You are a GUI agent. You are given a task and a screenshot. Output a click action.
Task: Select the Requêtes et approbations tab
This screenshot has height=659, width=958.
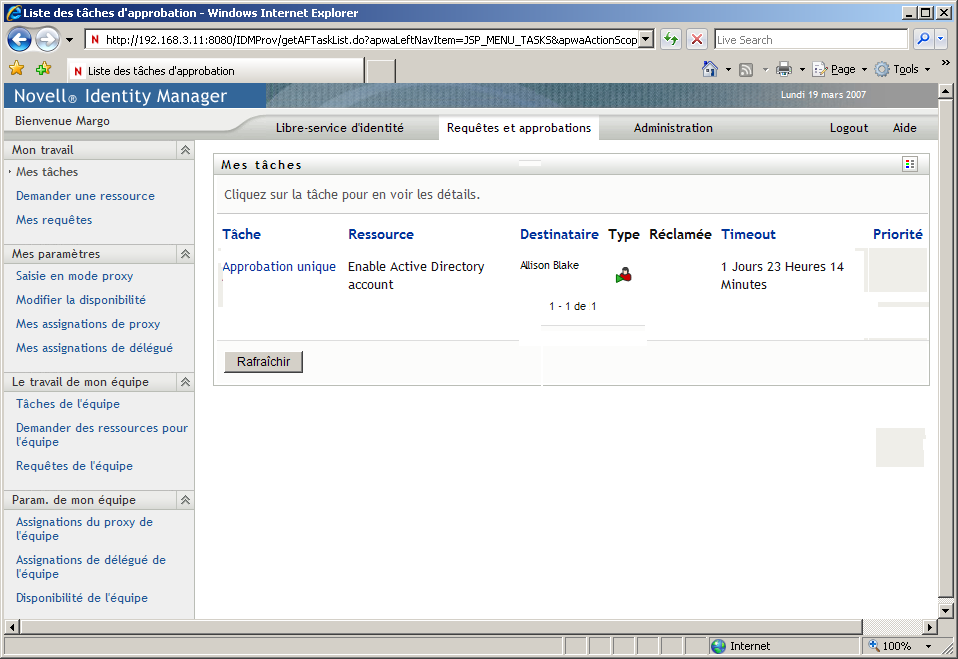[x=519, y=128]
